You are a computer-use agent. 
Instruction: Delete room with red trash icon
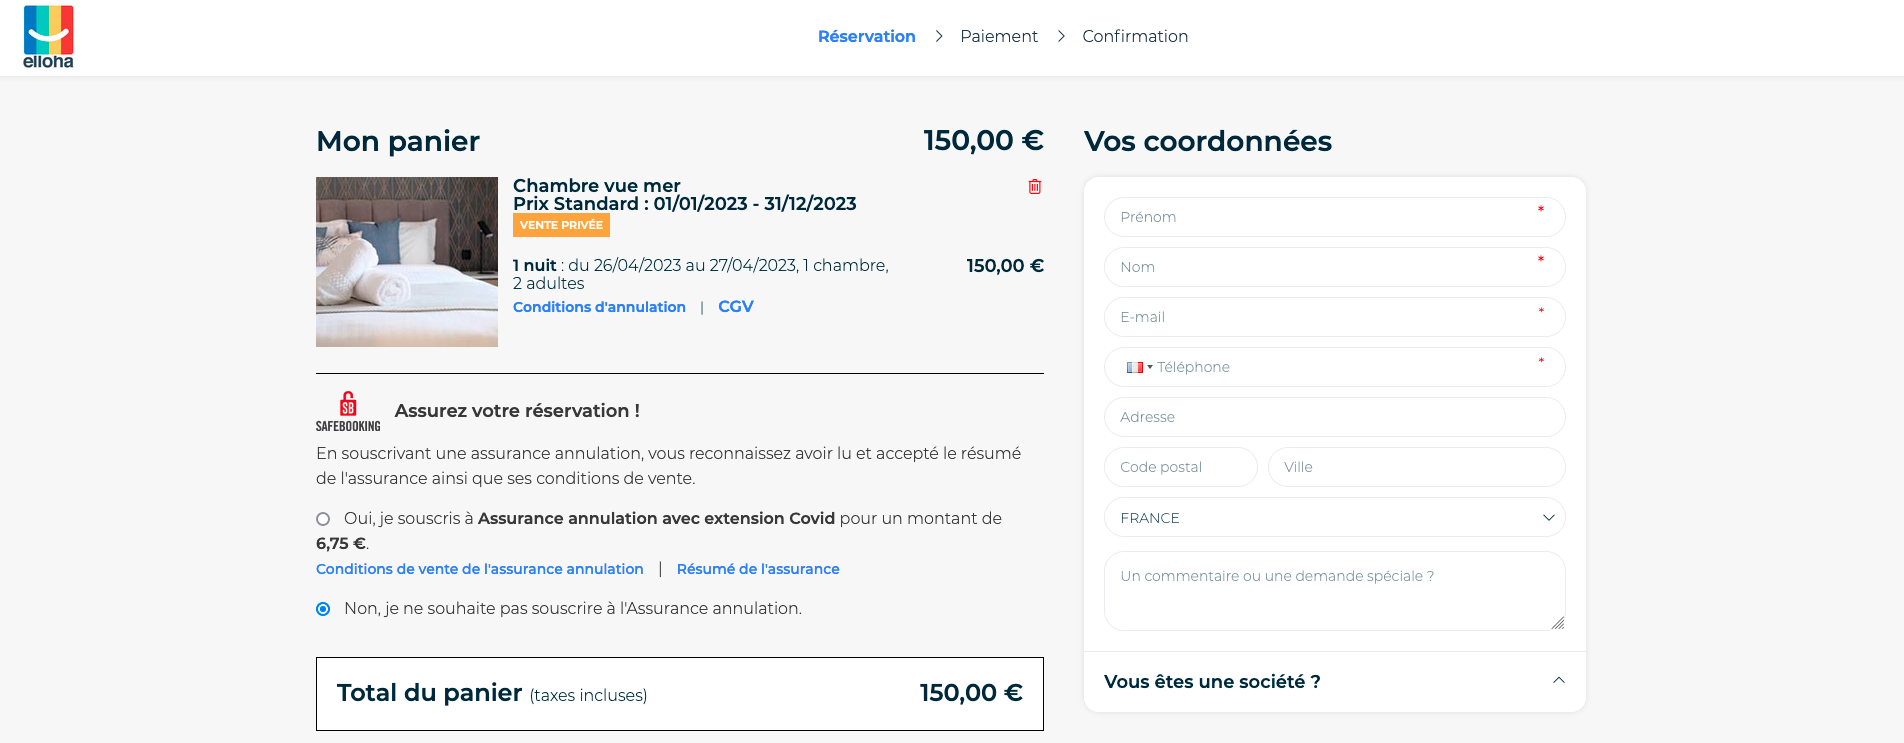[1035, 187]
